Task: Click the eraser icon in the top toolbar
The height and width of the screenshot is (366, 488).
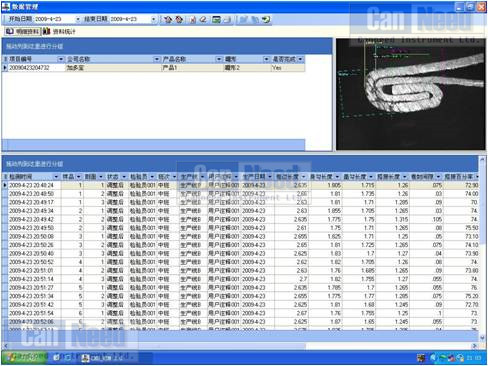Action: pyautogui.click(x=203, y=20)
